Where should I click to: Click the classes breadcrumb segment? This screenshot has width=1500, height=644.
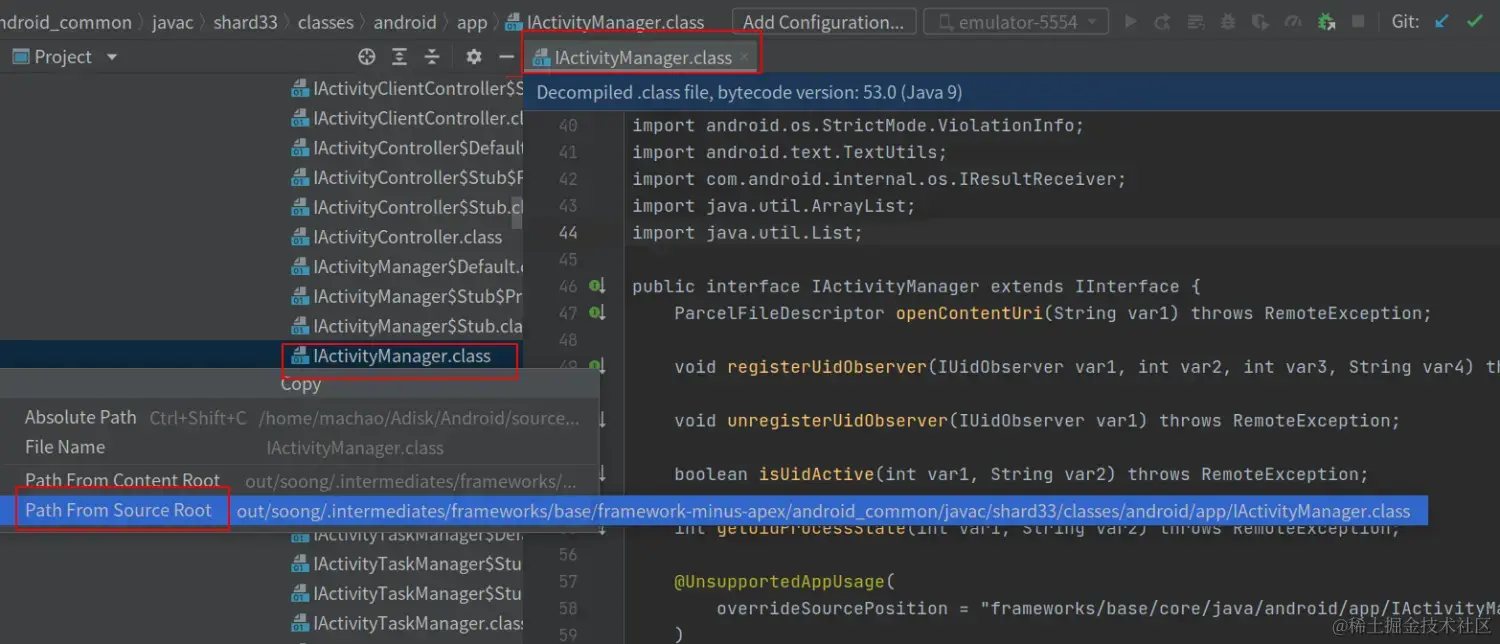pos(326,22)
